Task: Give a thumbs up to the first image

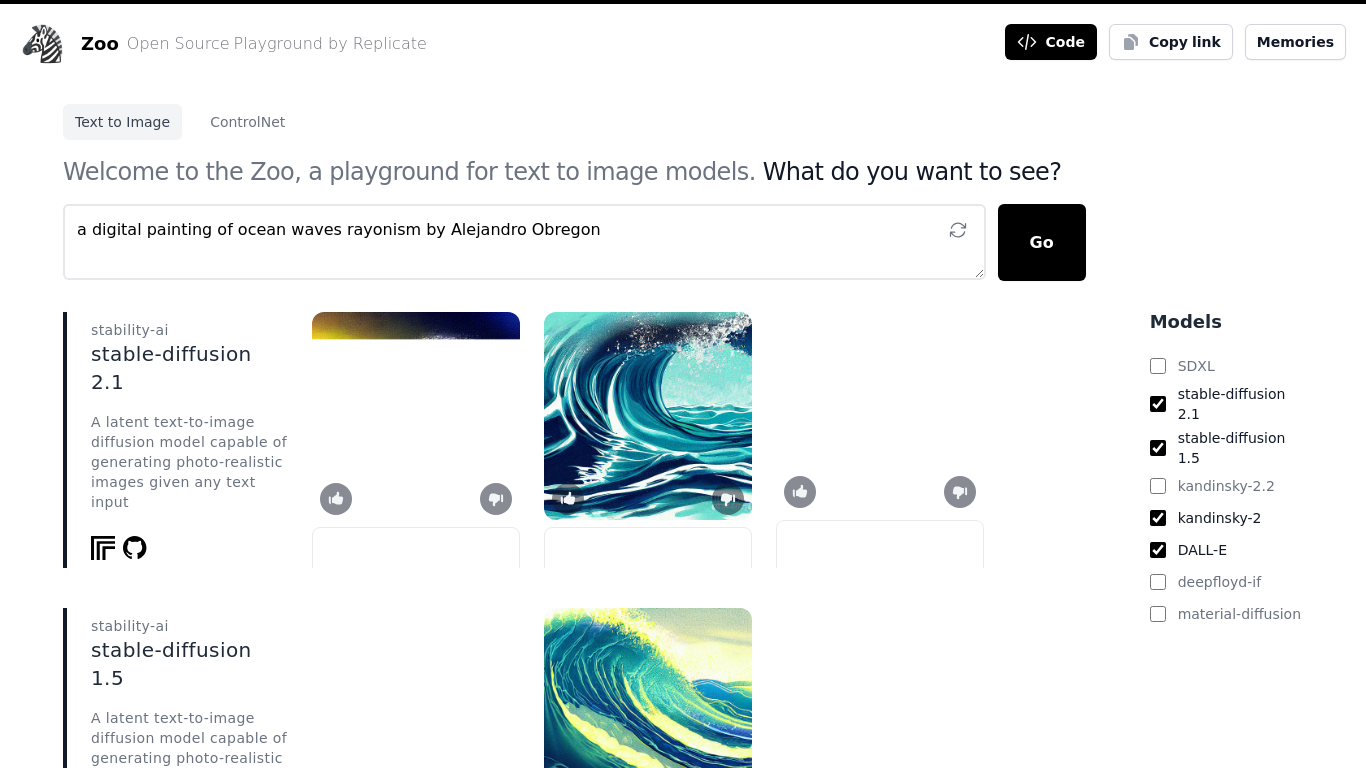Action: [336, 498]
